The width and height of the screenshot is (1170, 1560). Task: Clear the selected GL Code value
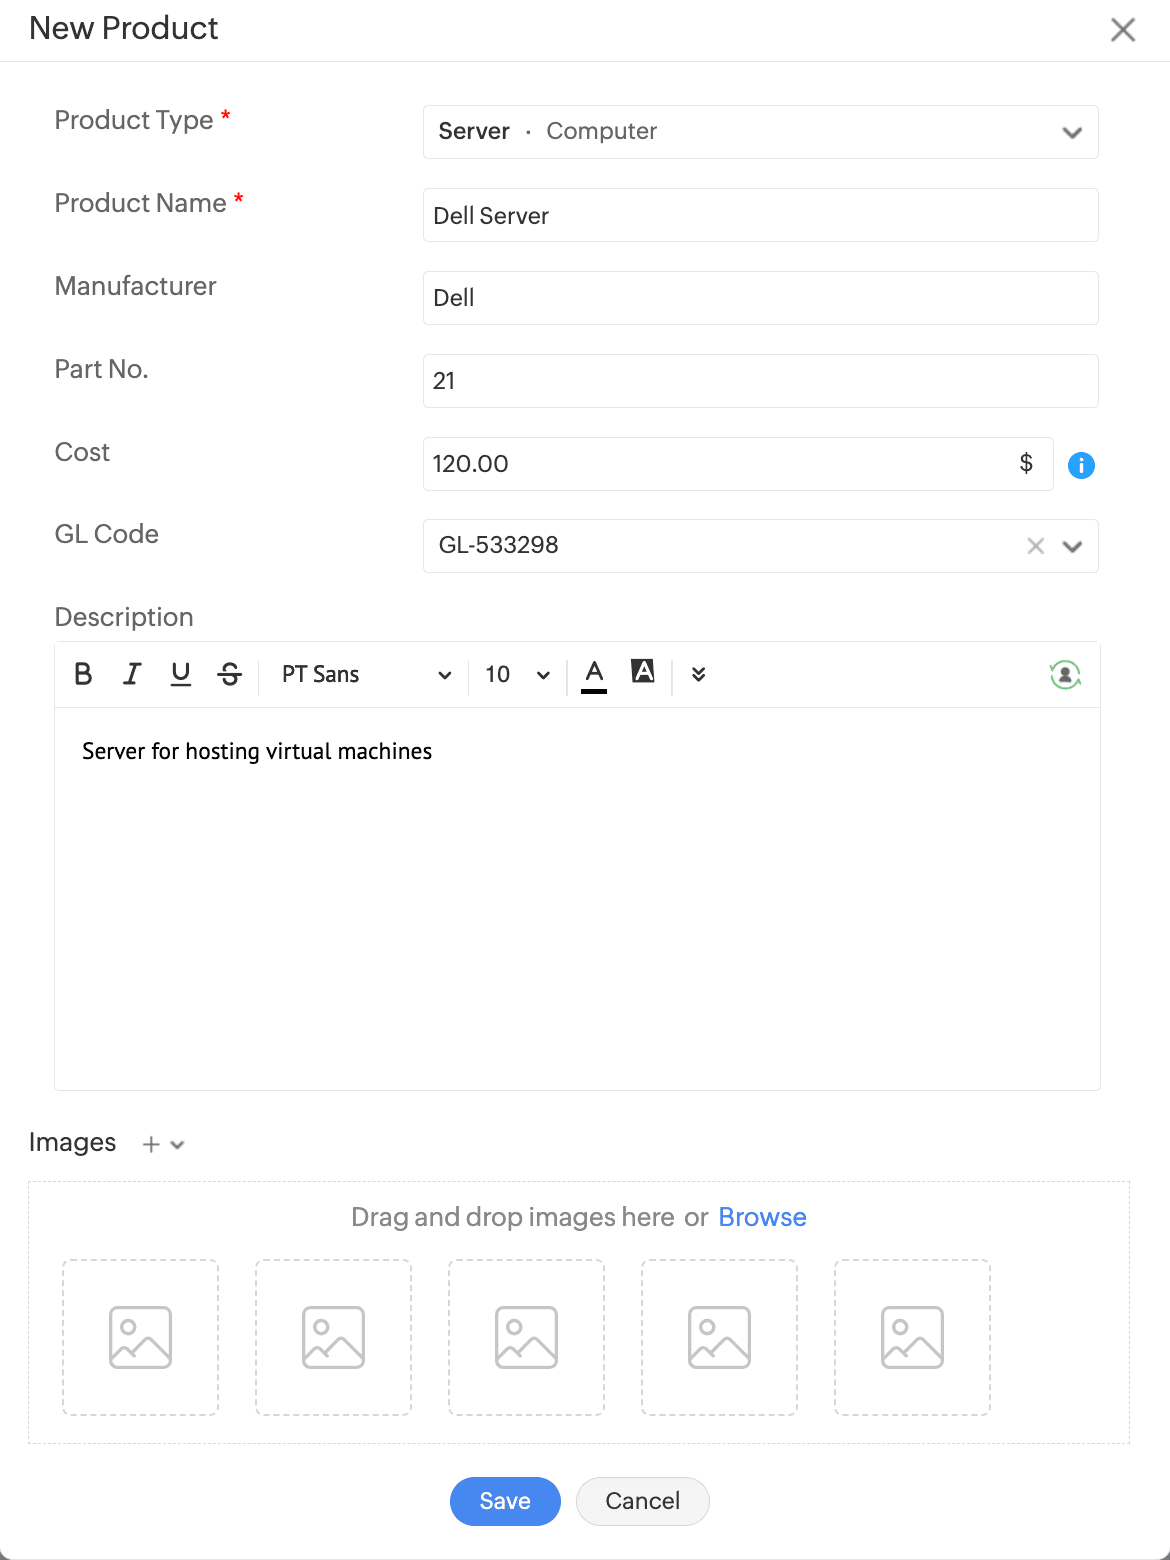click(x=1036, y=546)
